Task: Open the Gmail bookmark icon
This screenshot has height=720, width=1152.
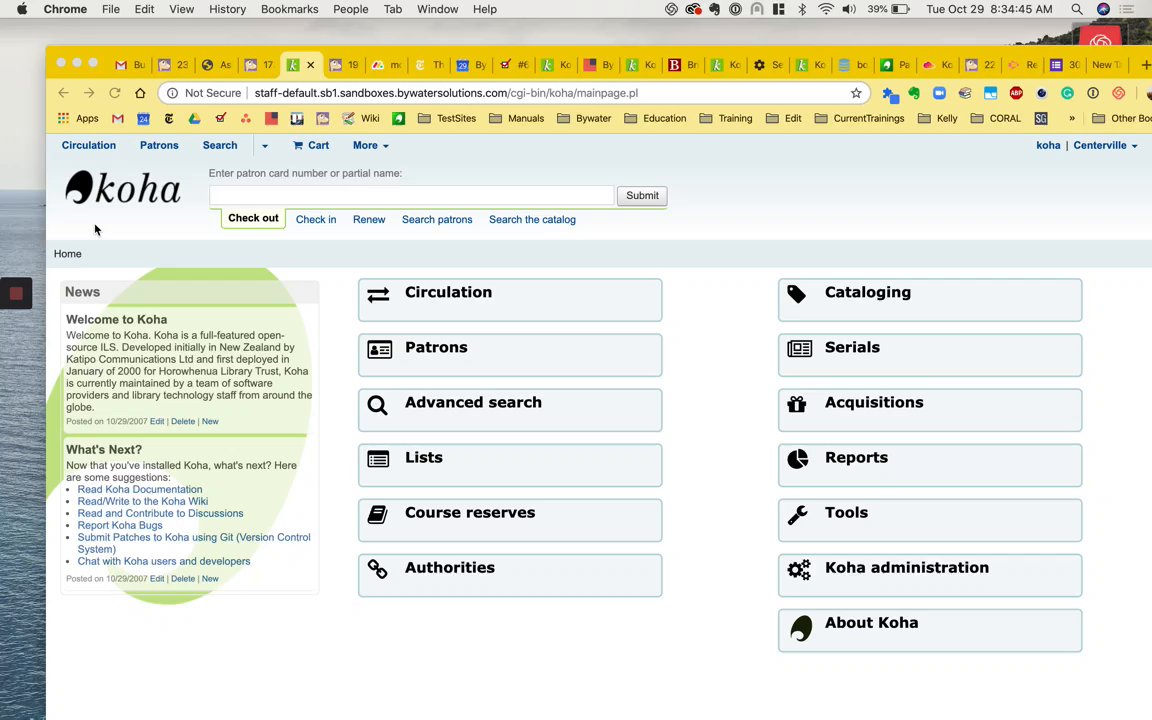Action: (118, 118)
